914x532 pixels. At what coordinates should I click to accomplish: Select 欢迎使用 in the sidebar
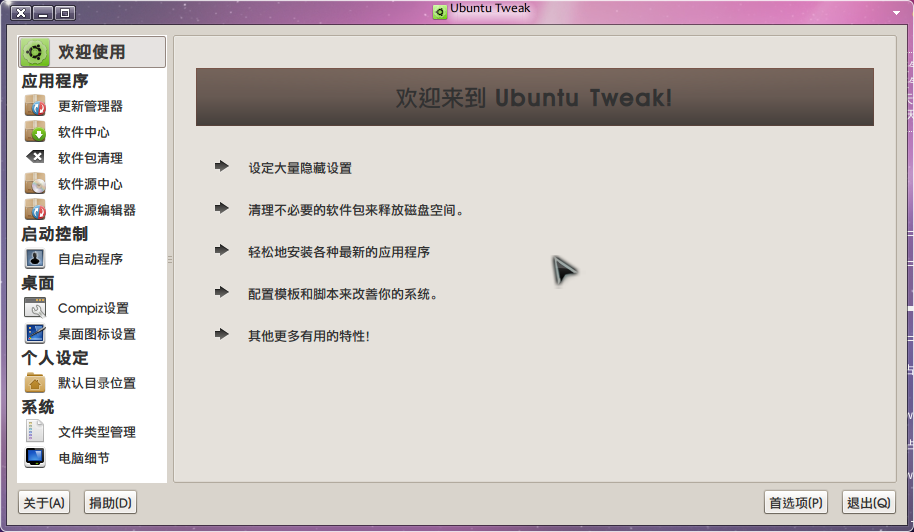[92, 52]
